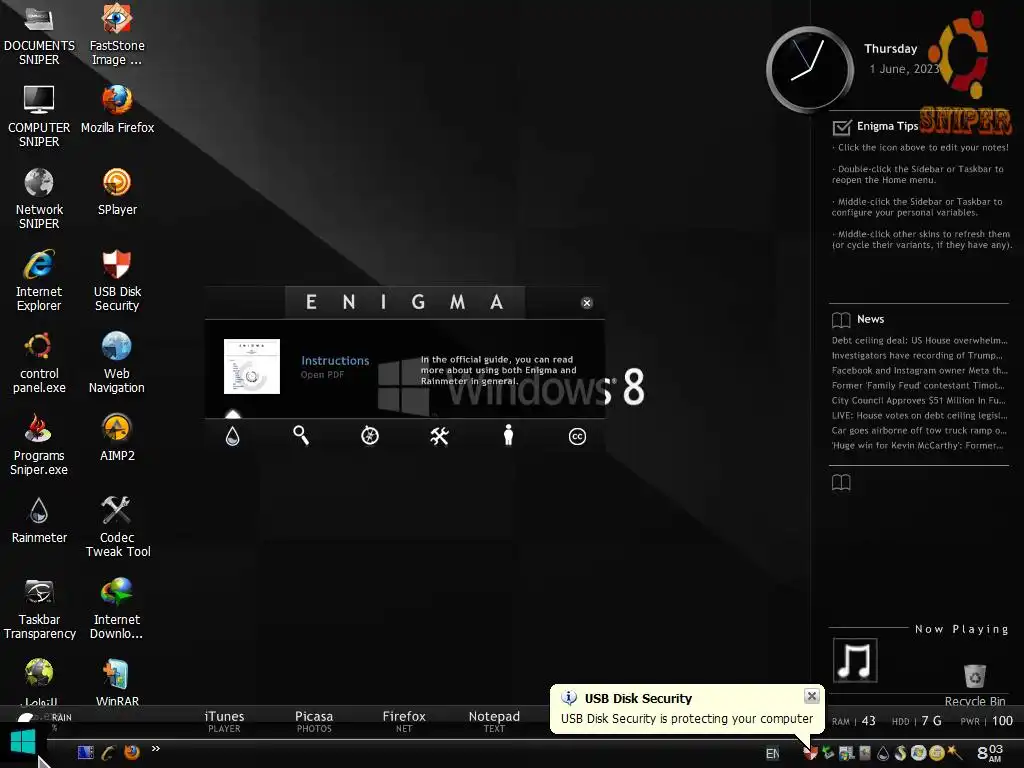Open Taskbar Transparency desktop icon
Screen dimensions: 1024x768
click(39, 609)
